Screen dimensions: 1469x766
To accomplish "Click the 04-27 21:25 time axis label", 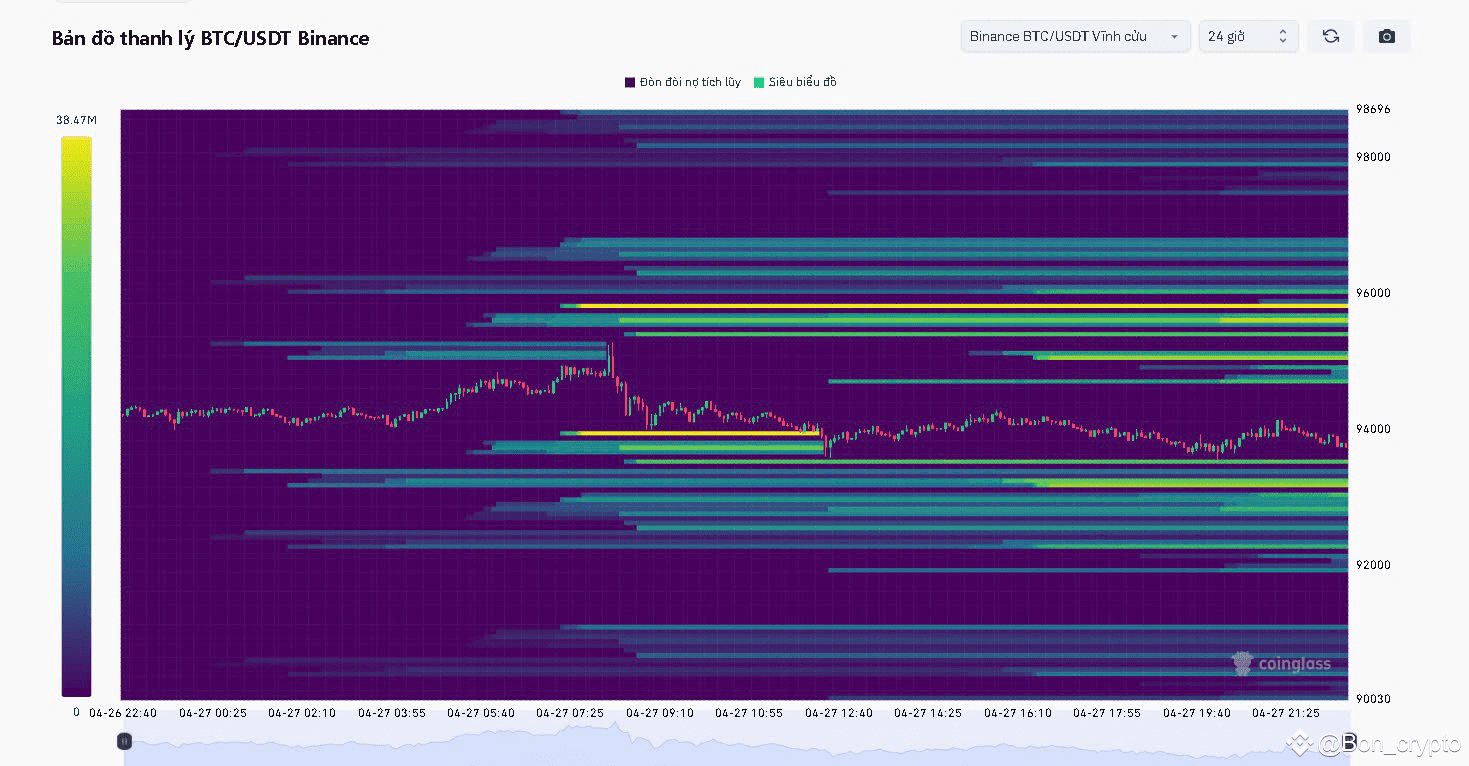I will coord(1286,713).
